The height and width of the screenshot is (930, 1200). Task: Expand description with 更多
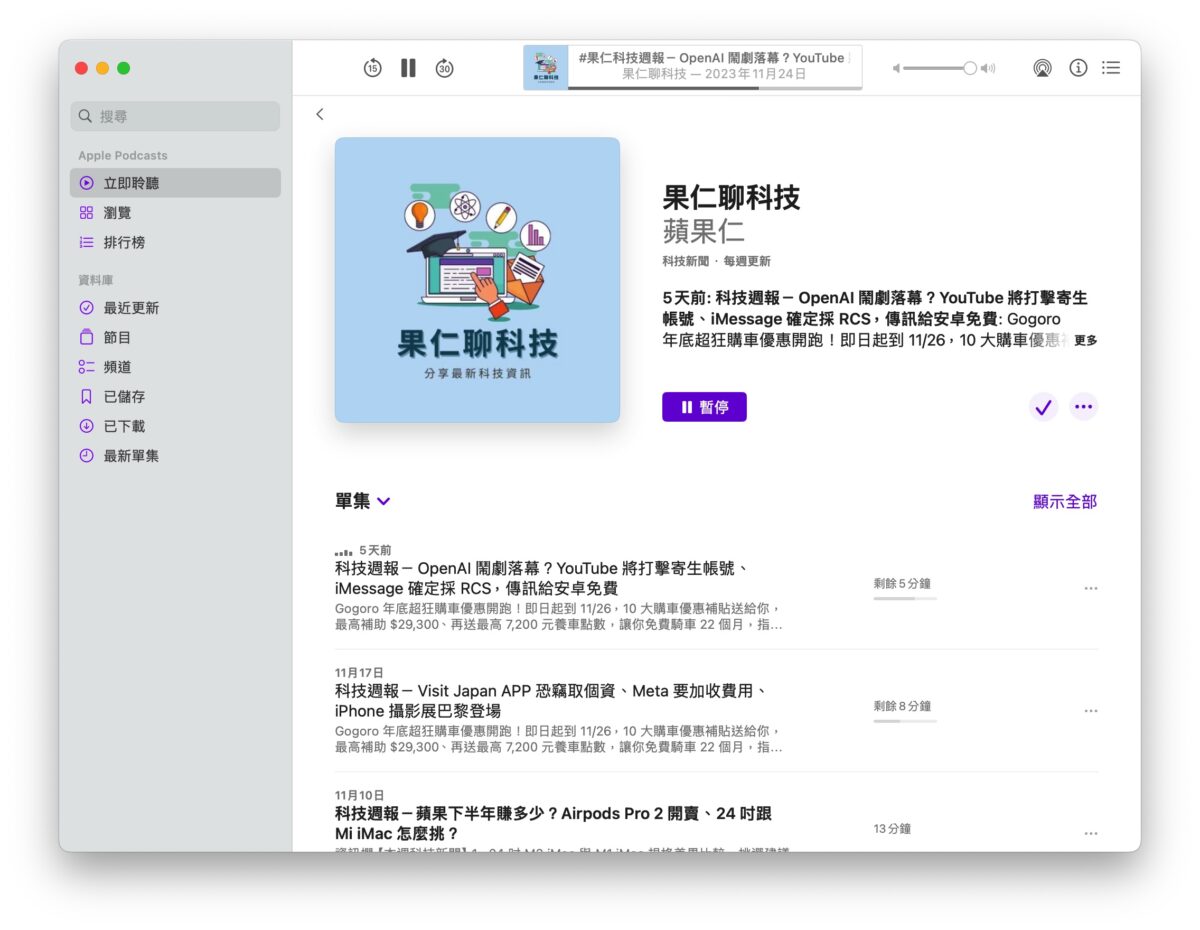tap(1086, 340)
